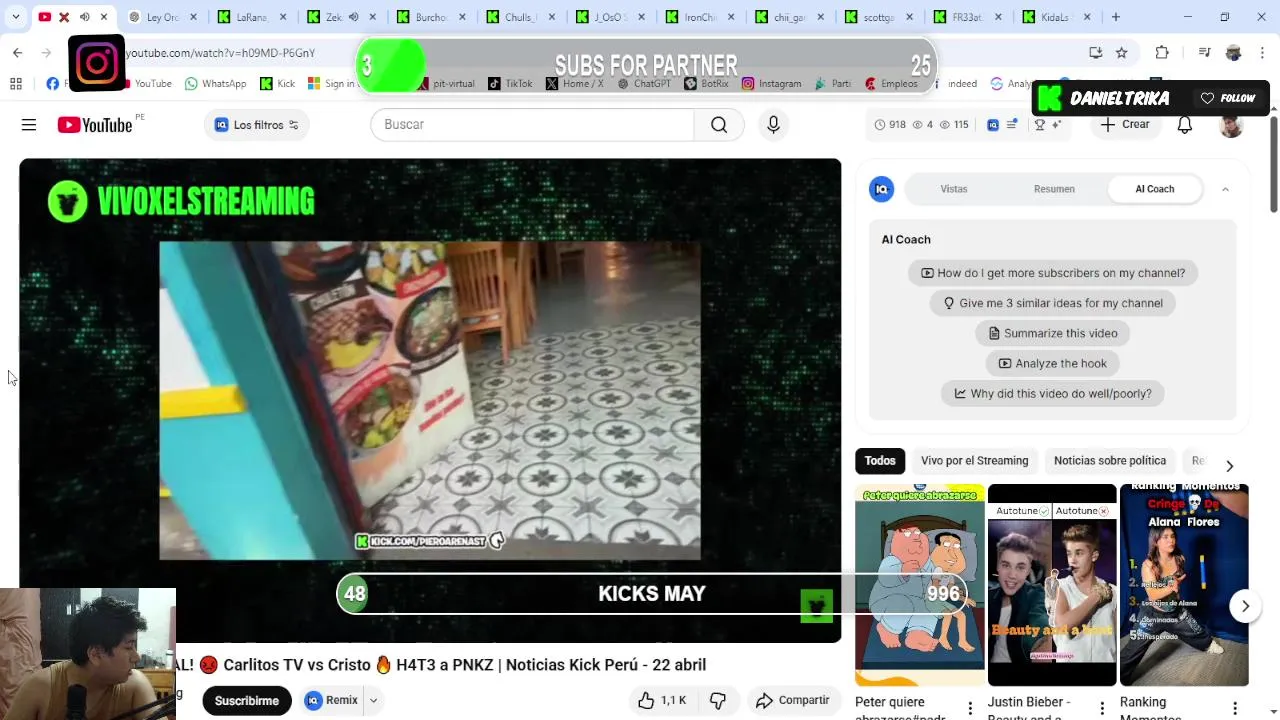Open the browser extensions puzzle icon
This screenshot has height=720, width=1280.
coord(1161,53)
